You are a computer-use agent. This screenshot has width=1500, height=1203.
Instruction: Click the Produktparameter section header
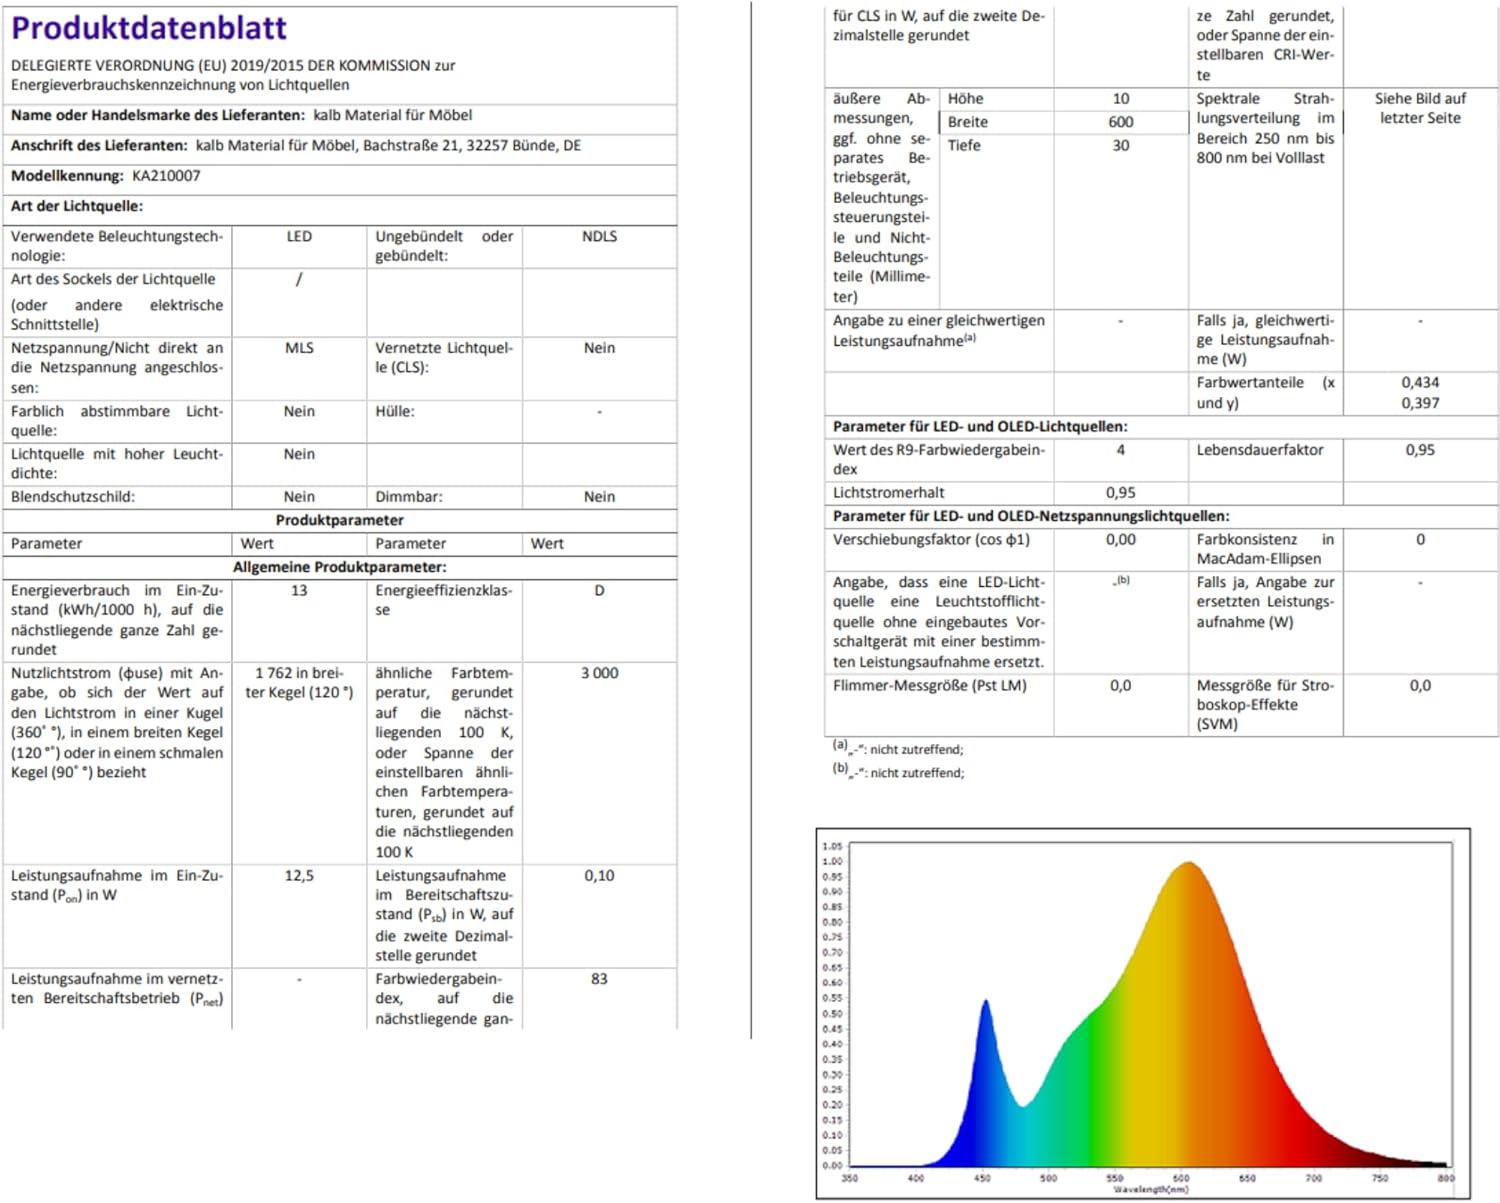tap(339, 520)
